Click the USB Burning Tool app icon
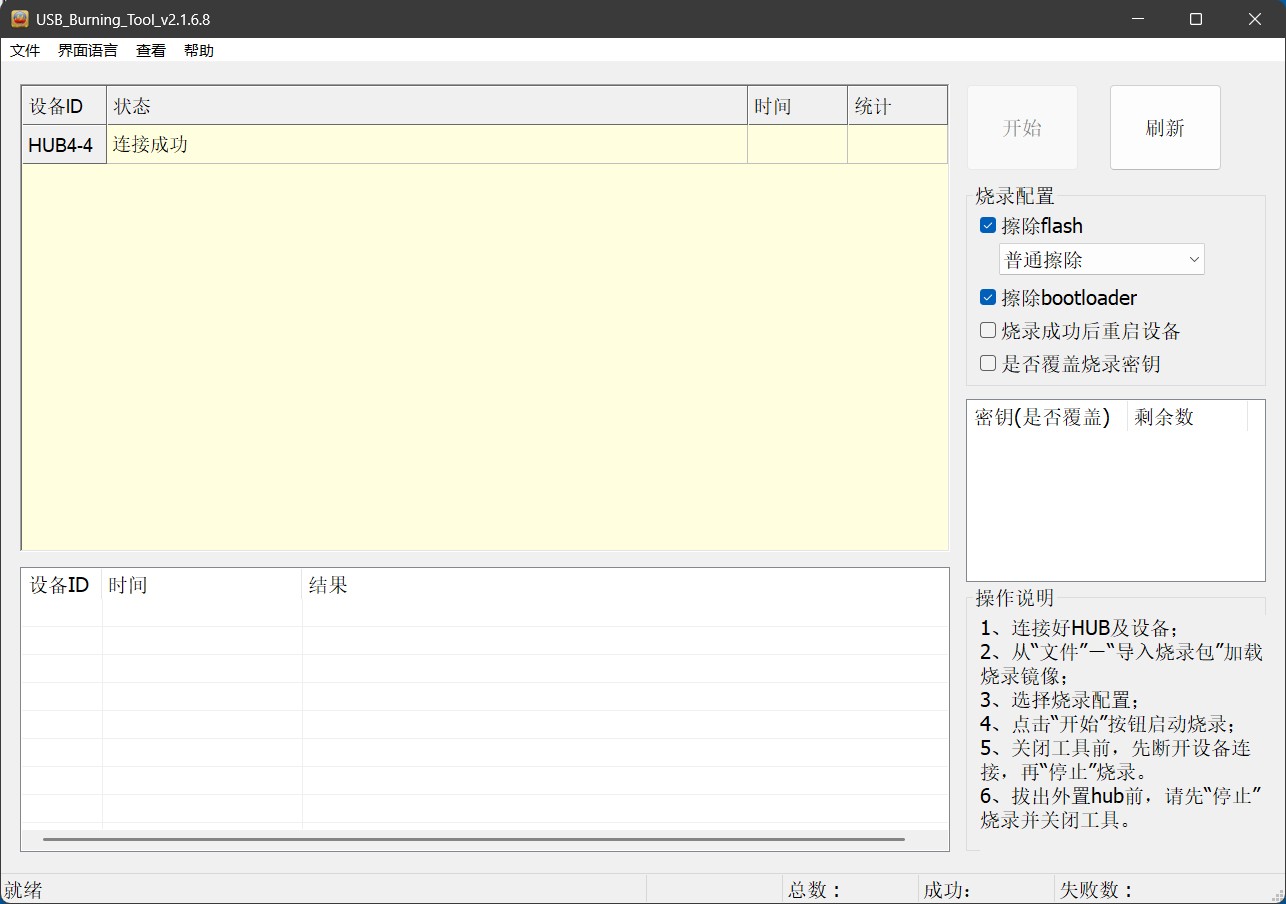Viewport: 1286px width, 904px height. [x=19, y=19]
